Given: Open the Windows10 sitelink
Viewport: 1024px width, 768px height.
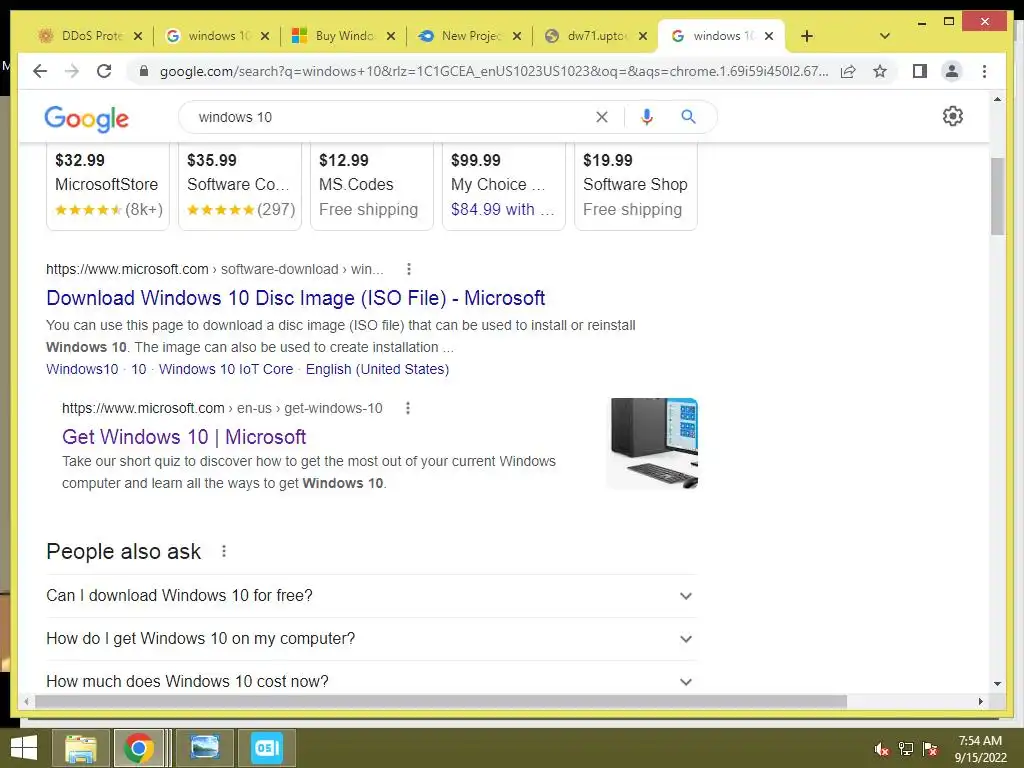Looking at the screenshot, I should tap(82, 369).
